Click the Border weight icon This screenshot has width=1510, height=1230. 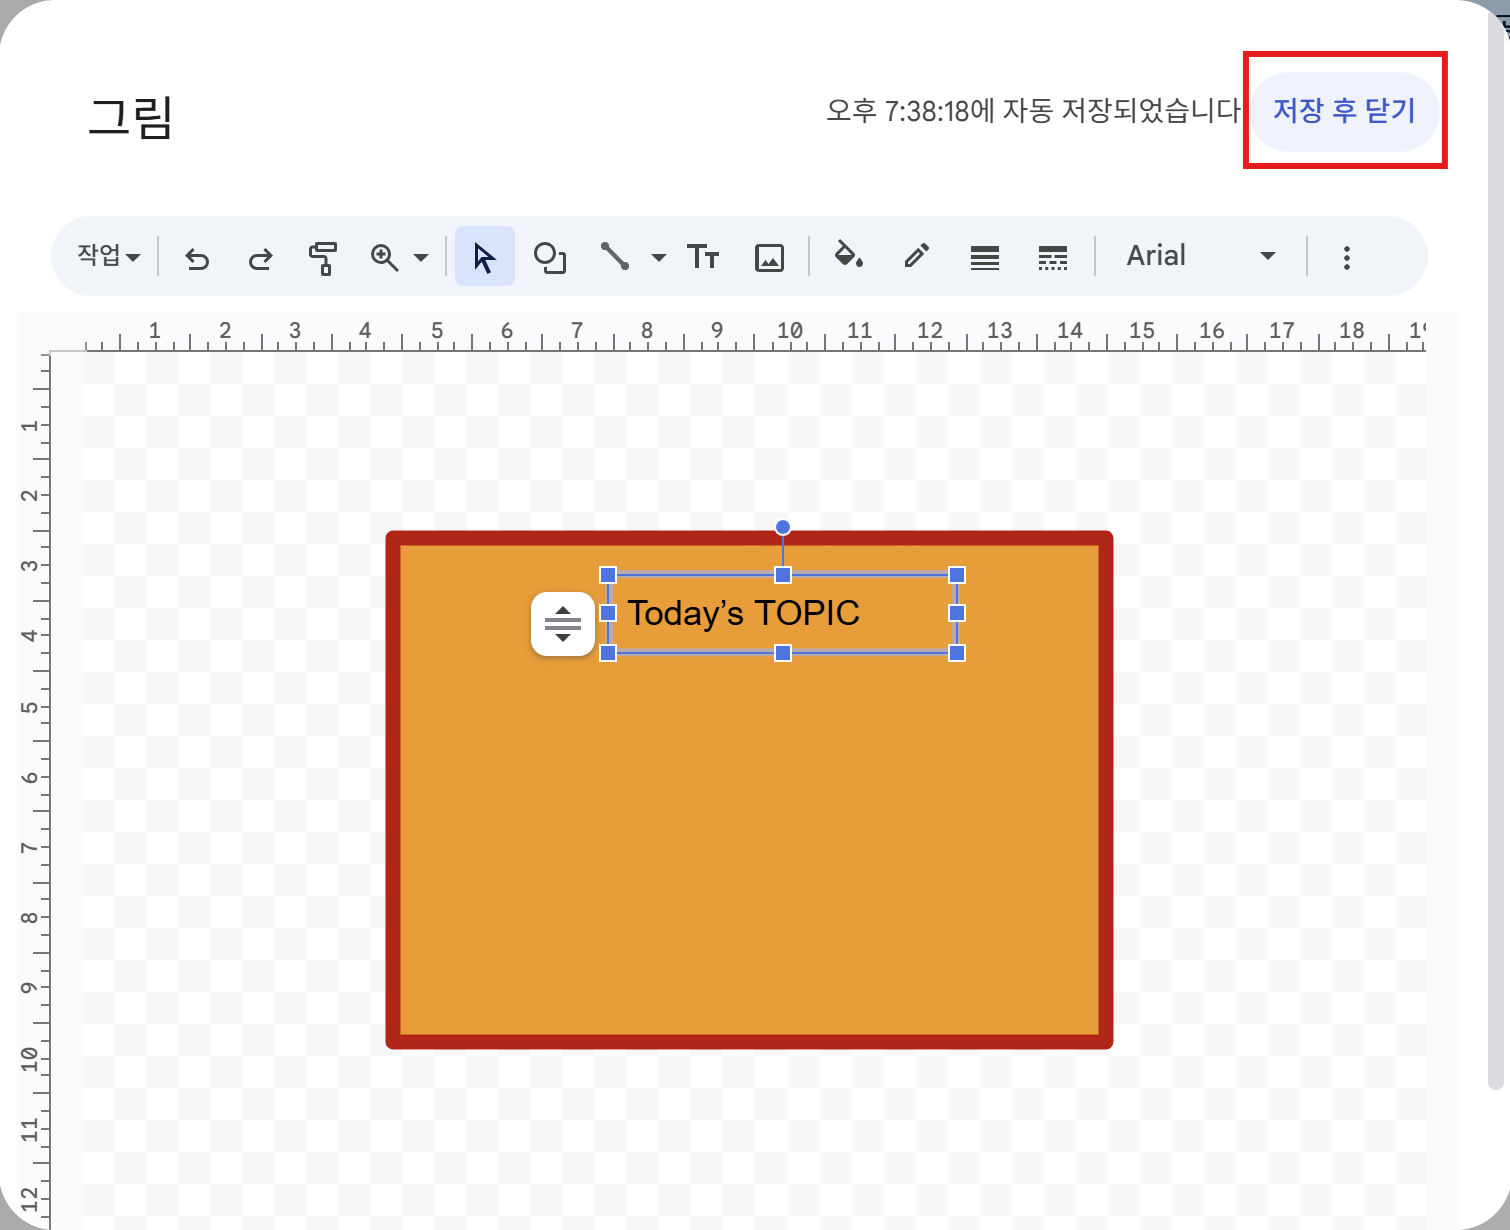984,258
